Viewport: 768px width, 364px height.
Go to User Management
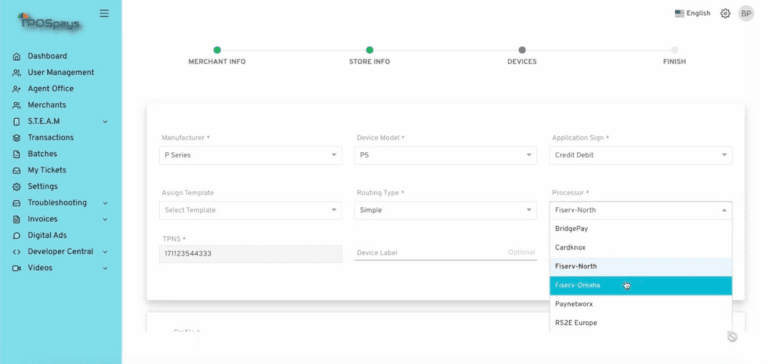pyautogui.click(x=61, y=72)
